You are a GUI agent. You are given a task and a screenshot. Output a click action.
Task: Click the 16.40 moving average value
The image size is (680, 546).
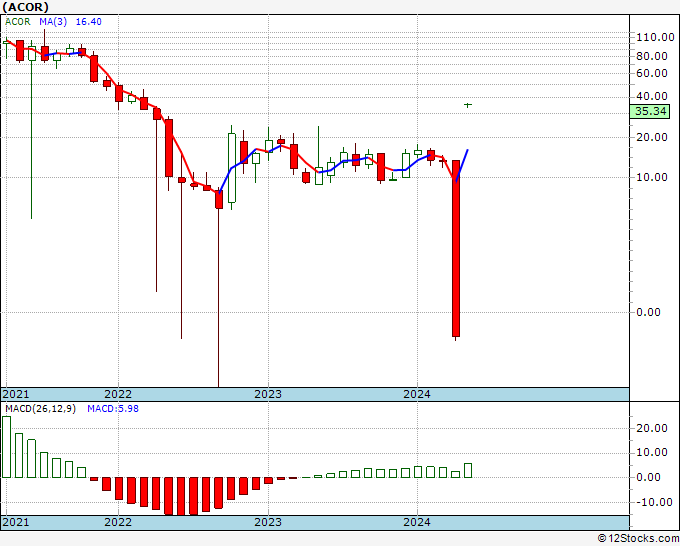coord(88,22)
